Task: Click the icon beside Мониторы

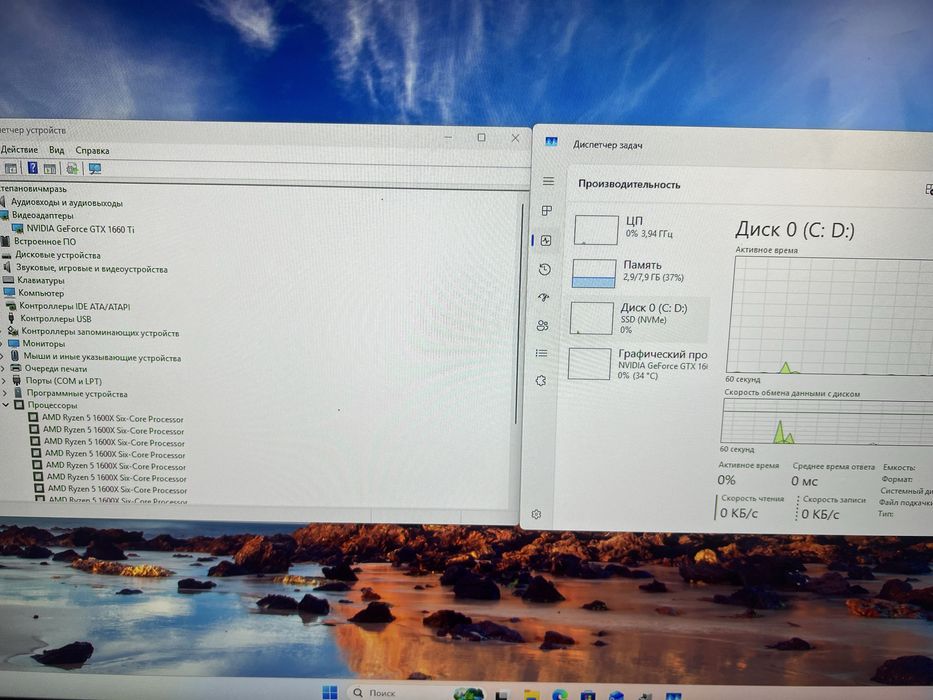Action: [x=14, y=343]
